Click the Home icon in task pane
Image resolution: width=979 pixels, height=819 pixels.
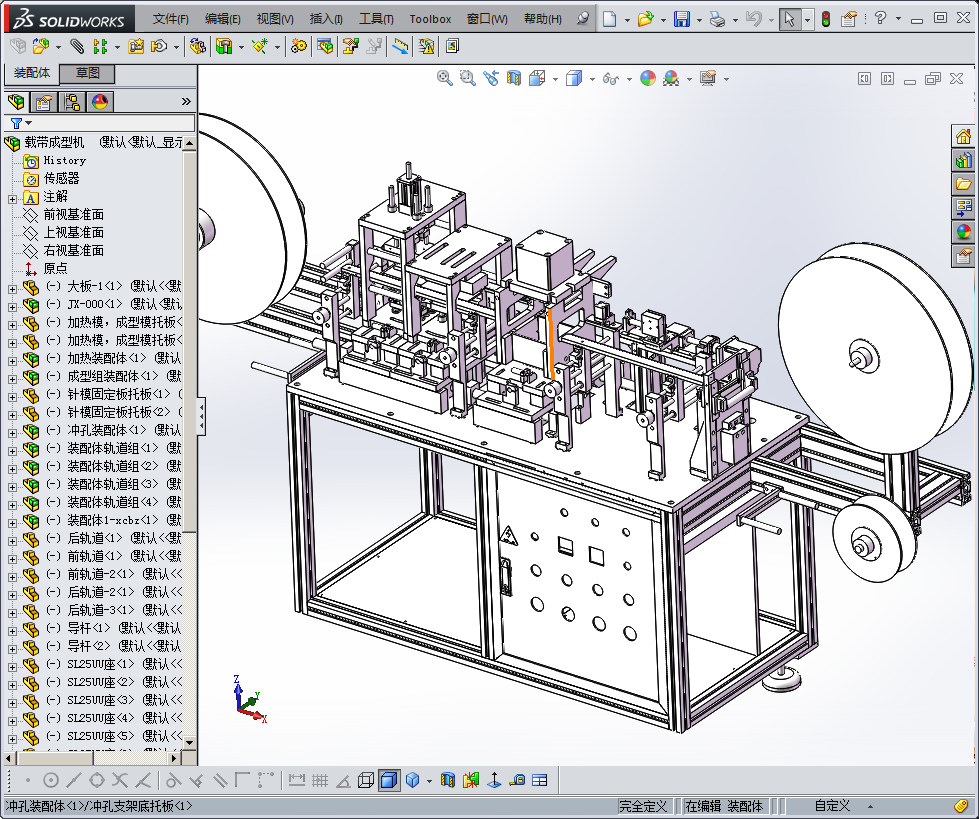(963, 137)
